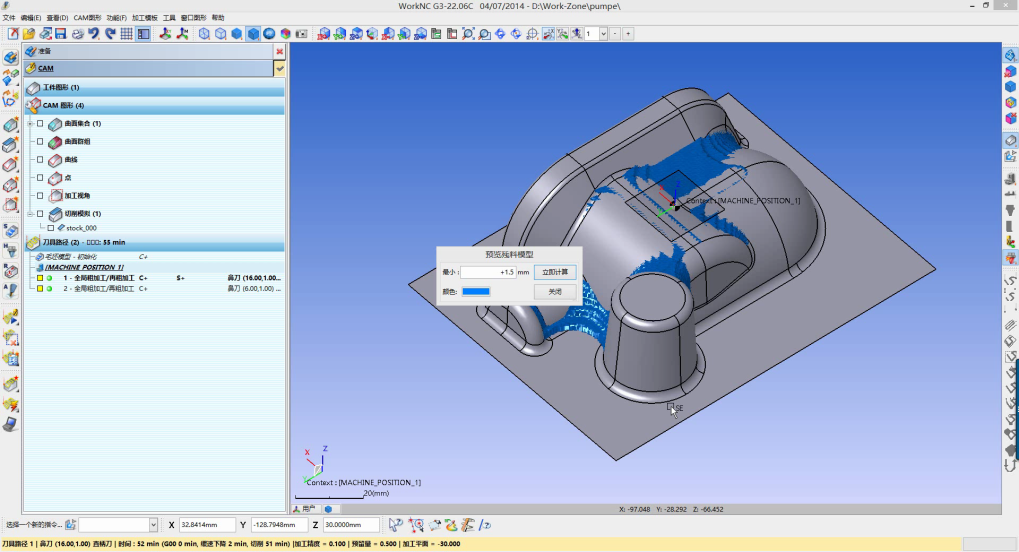Click the 最小 value field showing +1.5
Image resolution: width=1019 pixels, height=552 pixels.
click(x=488, y=272)
